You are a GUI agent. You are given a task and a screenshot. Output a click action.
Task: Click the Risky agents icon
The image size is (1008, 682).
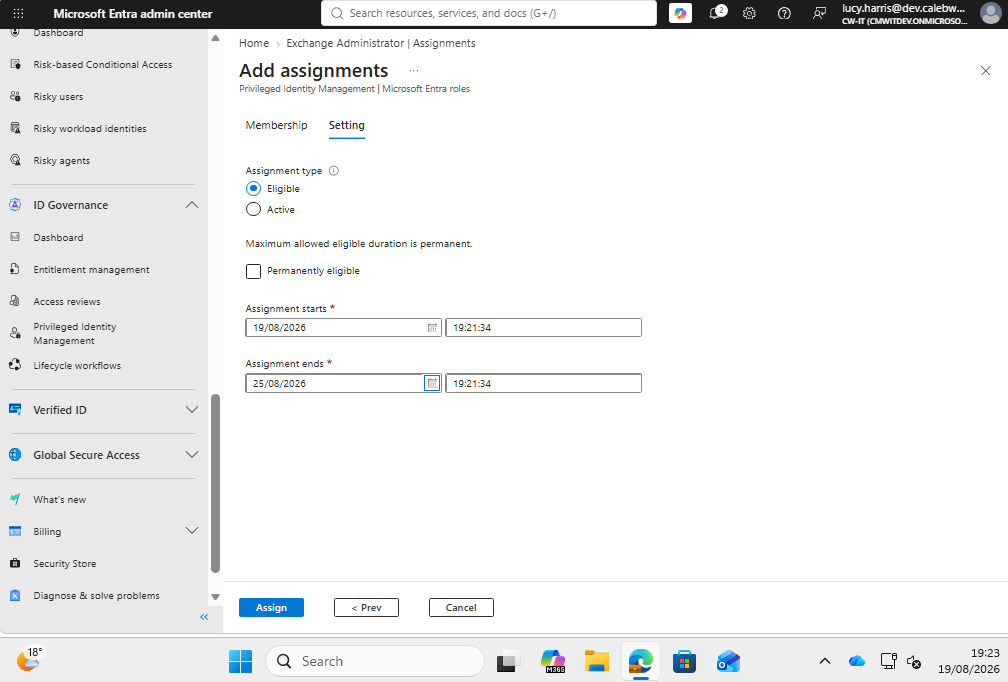(15, 160)
